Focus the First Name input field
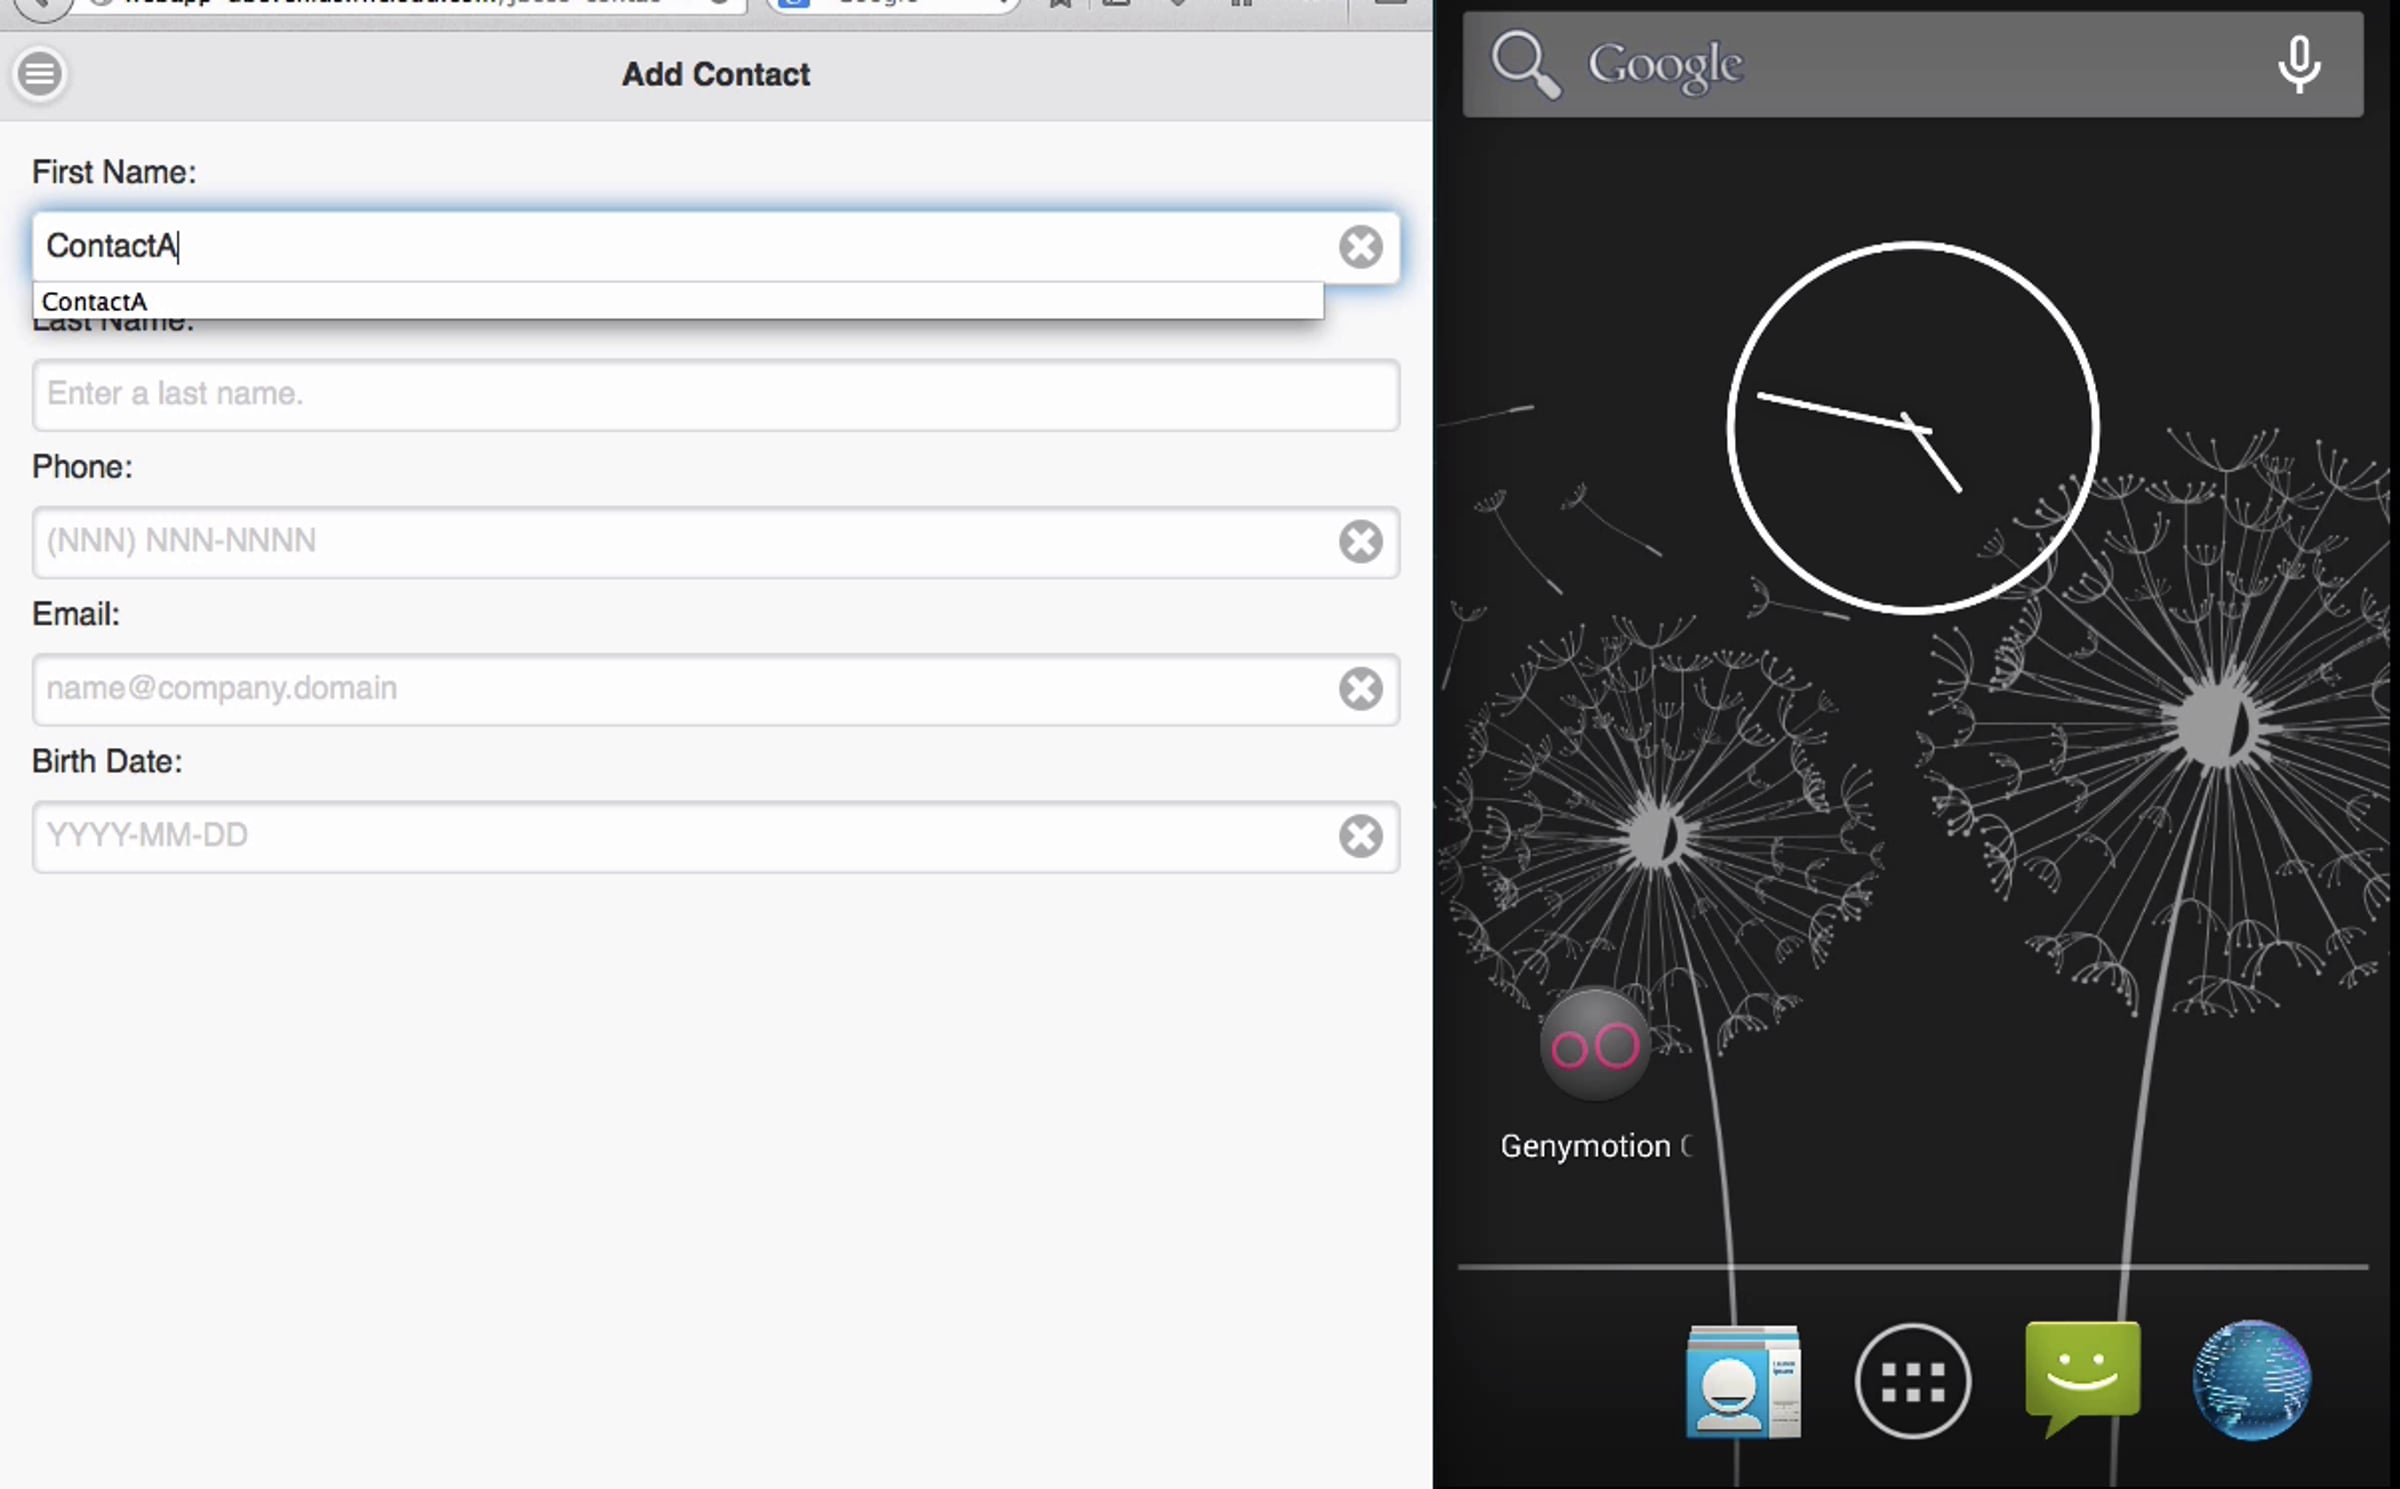 click(x=716, y=247)
